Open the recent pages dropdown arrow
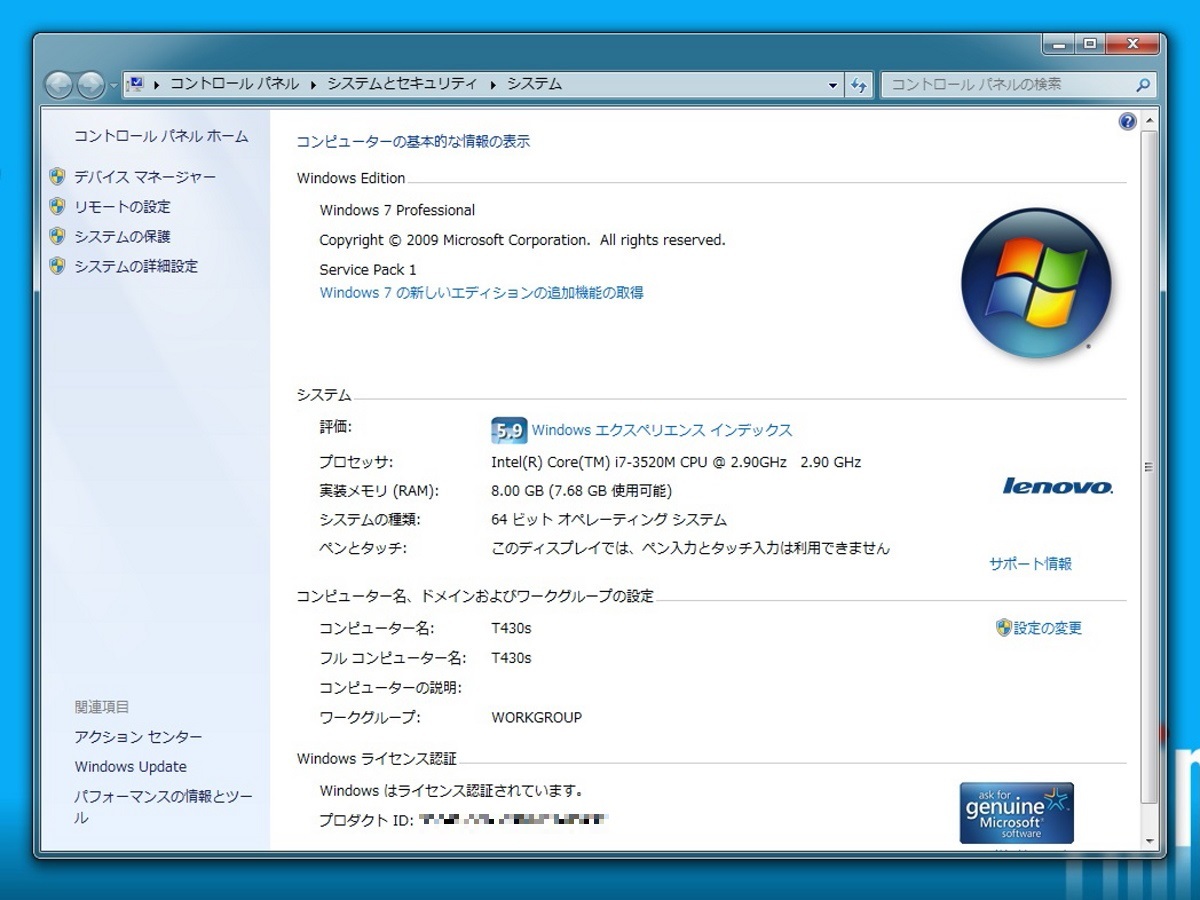This screenshot has width=1200, height=900. pyautogui.click(x=113, y=86)
